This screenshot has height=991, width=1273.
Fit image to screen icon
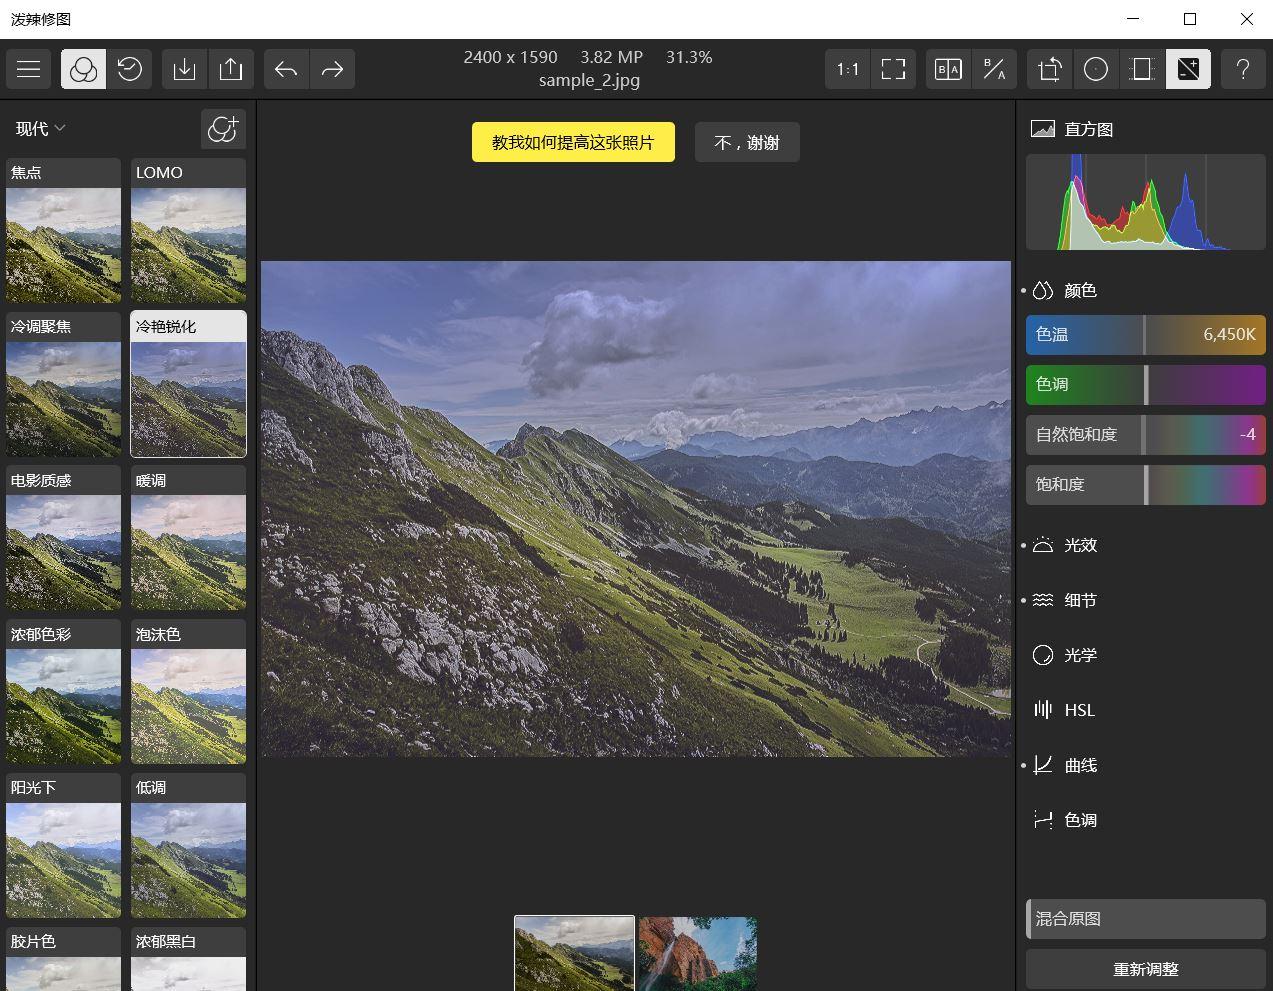[893, 69]
